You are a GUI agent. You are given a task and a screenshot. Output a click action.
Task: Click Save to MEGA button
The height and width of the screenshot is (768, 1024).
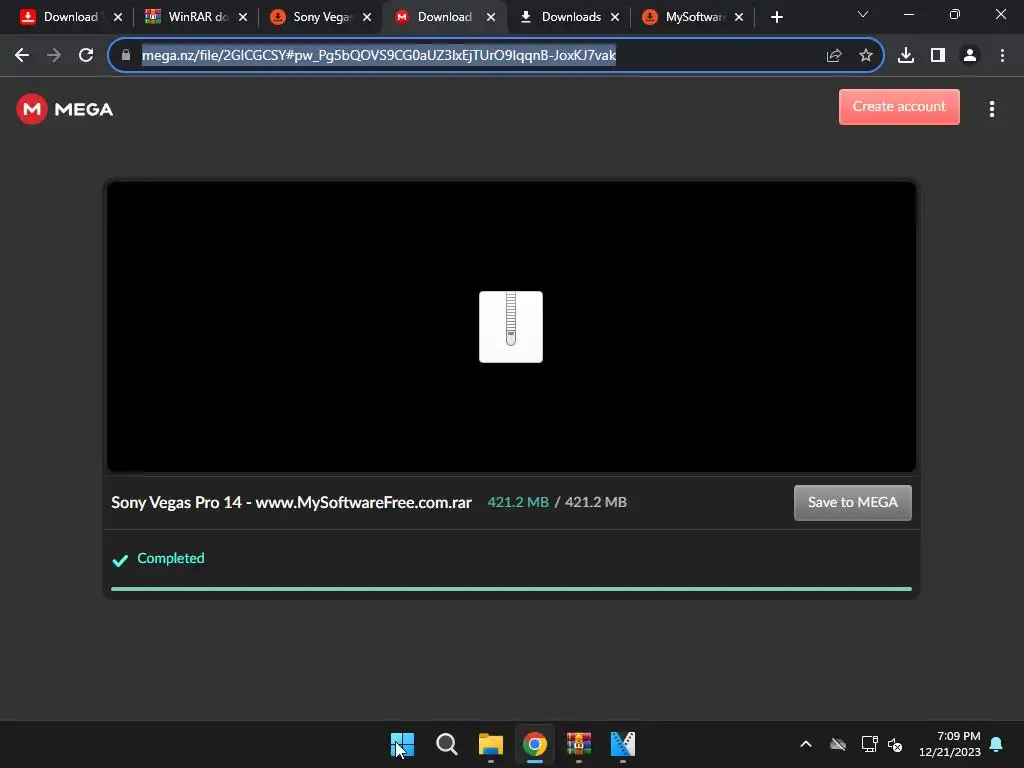[x=852, y=502]
